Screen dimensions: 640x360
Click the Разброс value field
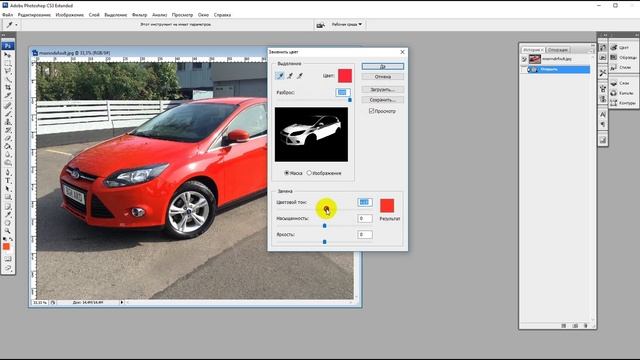[x=342, y=92]
